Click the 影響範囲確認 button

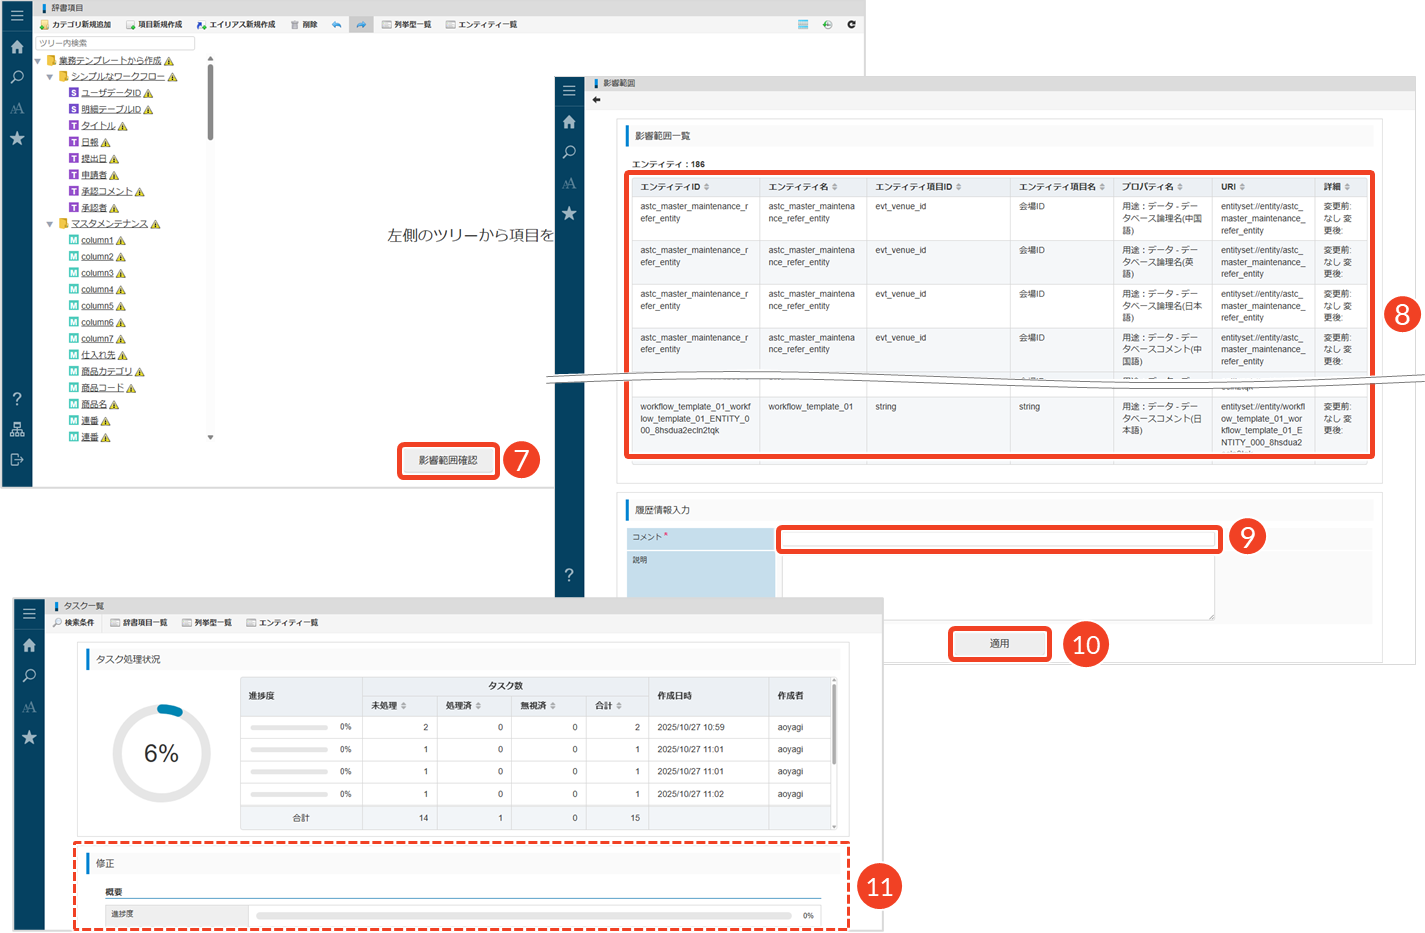tap(448, 460)
